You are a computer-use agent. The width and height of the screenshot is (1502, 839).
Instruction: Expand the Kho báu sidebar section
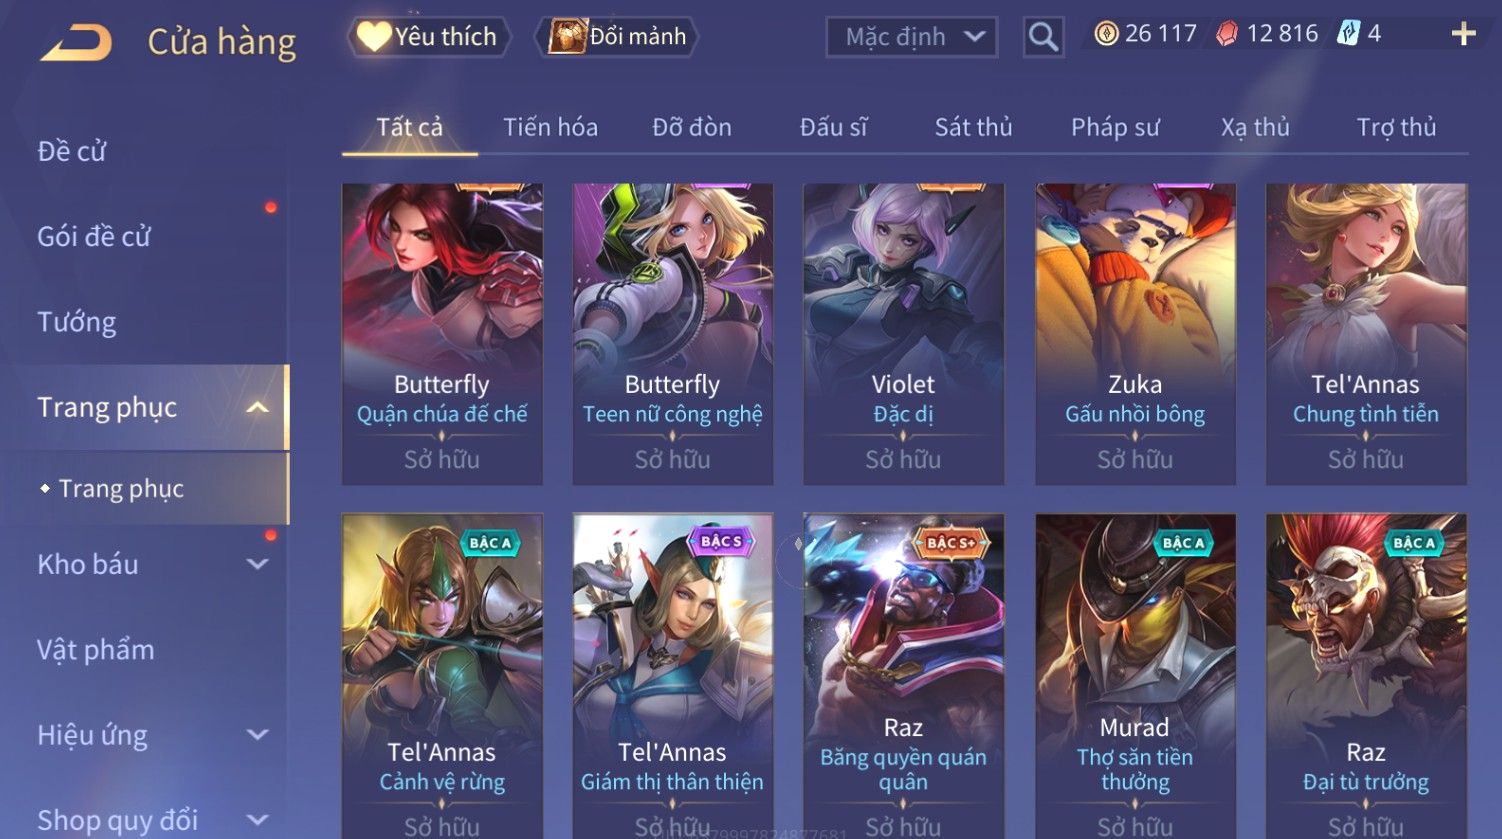click(257, 564)
